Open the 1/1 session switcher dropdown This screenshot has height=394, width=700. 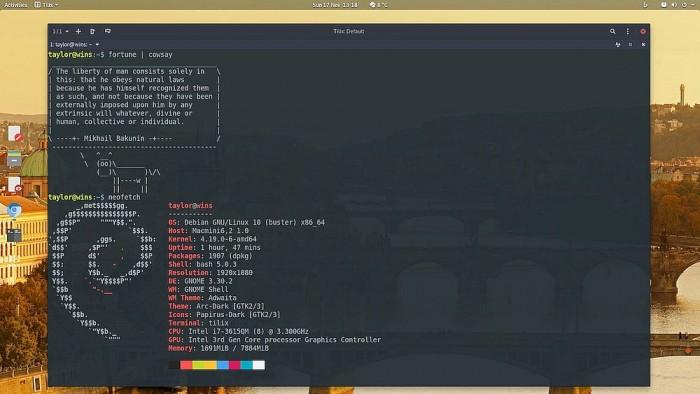(61, 31)
